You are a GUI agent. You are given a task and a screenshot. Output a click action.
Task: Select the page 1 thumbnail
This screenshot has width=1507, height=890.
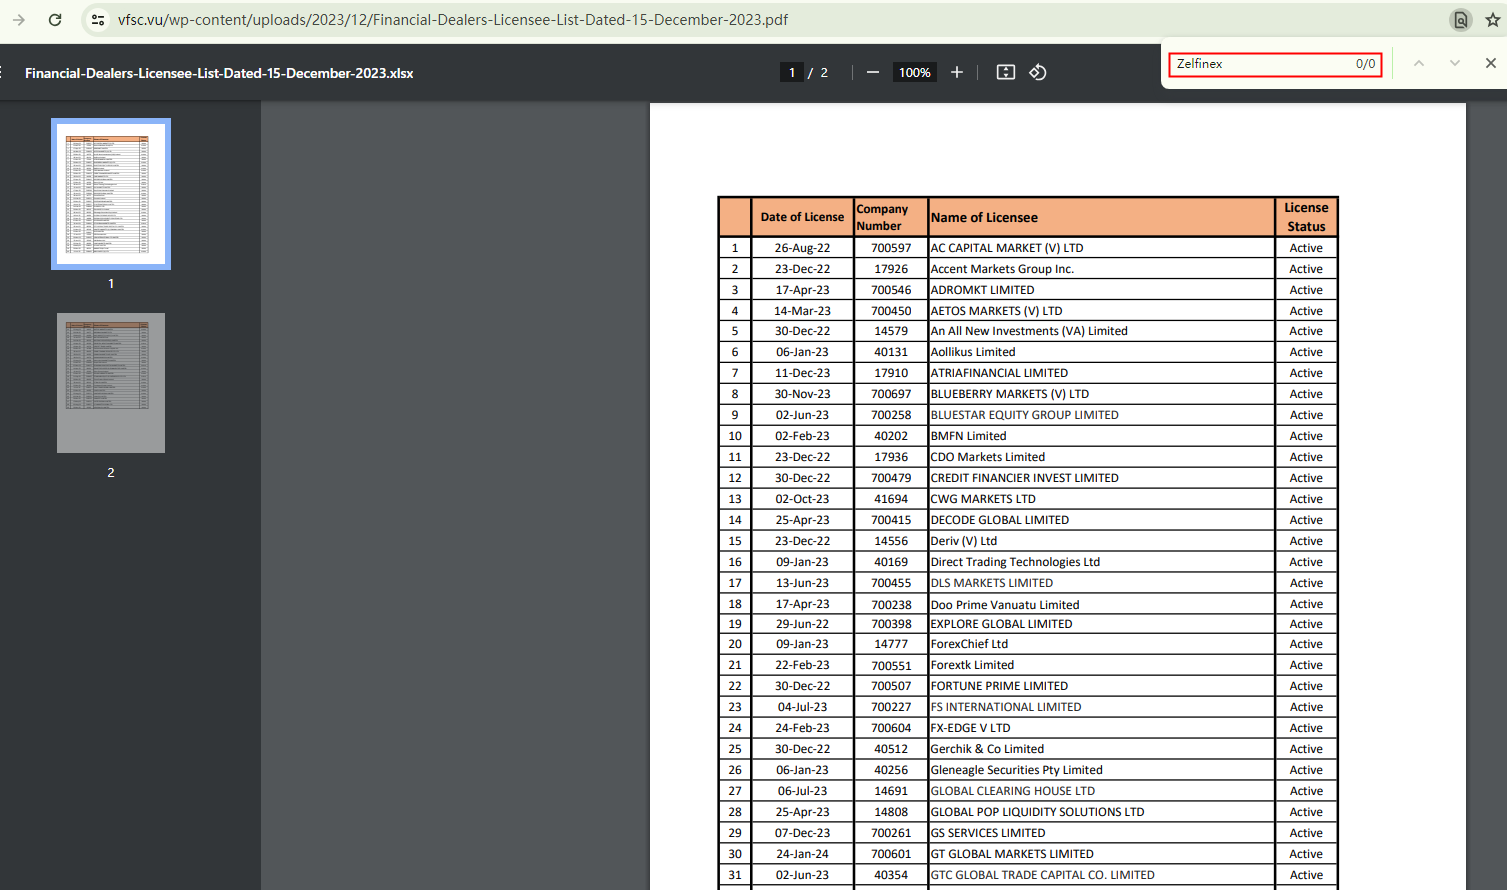coord(111,194)
